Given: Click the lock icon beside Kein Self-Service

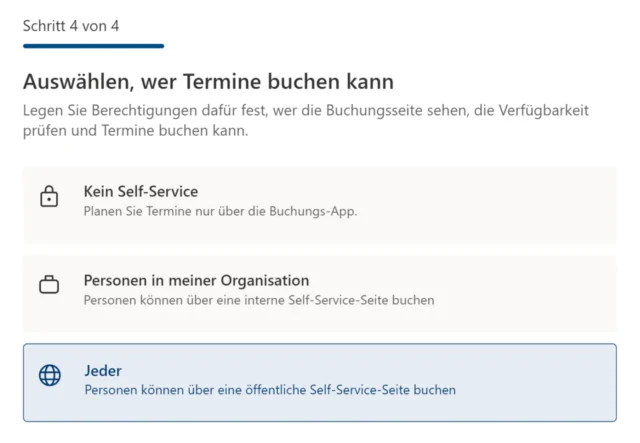Looking at the screenshot, I should (x=49, y=197).
